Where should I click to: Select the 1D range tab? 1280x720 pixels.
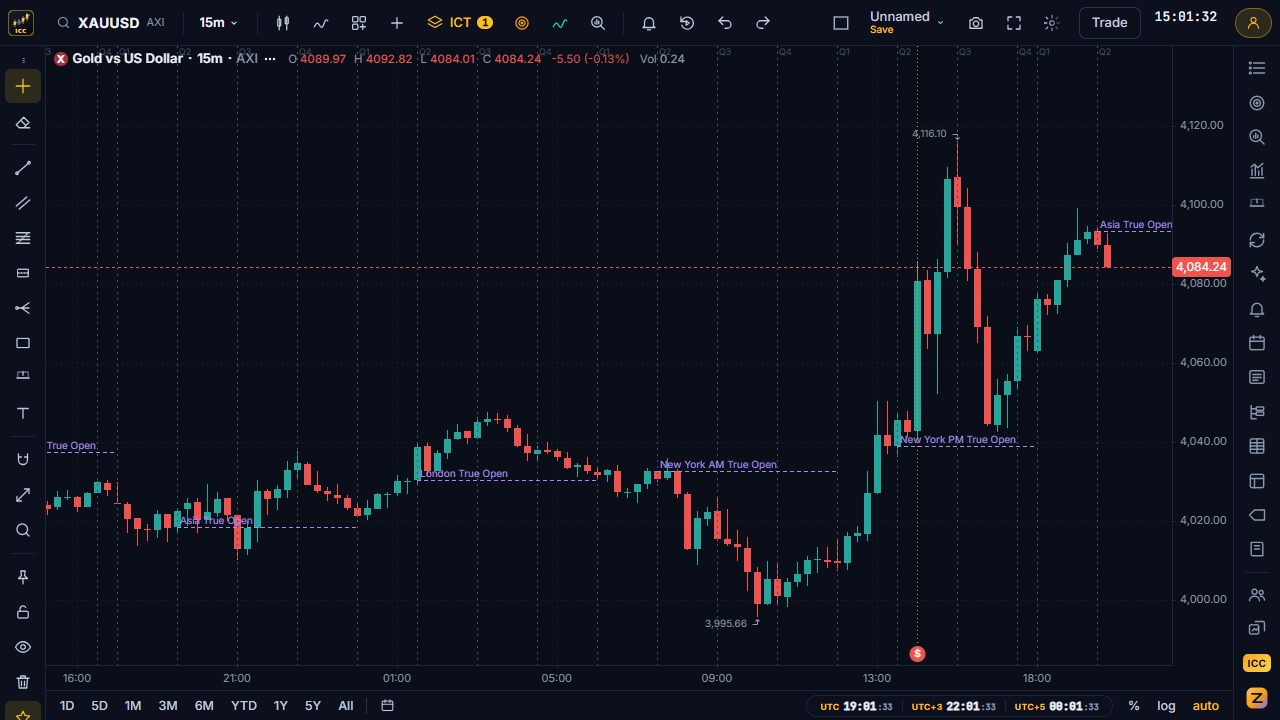[x=67, y=705]
